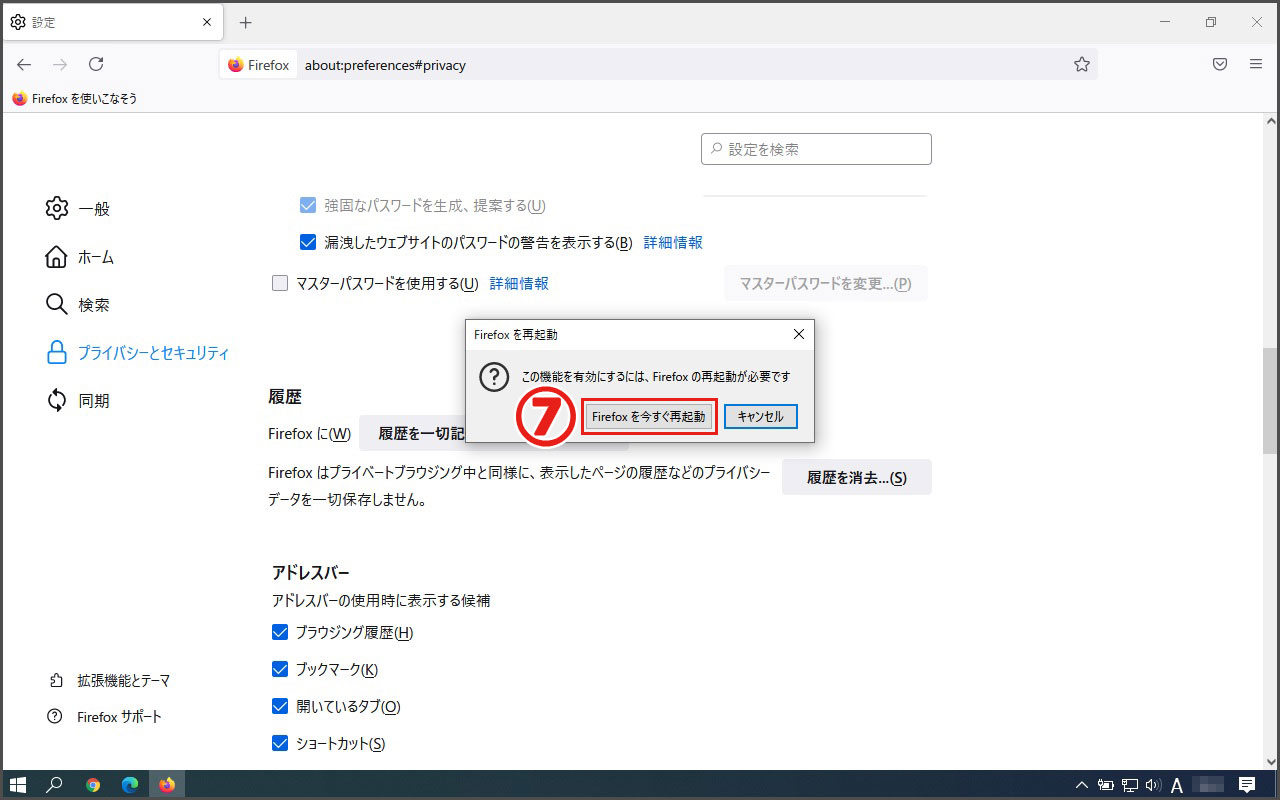Open the 検索 settings category
The height and width of the screenshot is (800, 1280).
[78, 304]
